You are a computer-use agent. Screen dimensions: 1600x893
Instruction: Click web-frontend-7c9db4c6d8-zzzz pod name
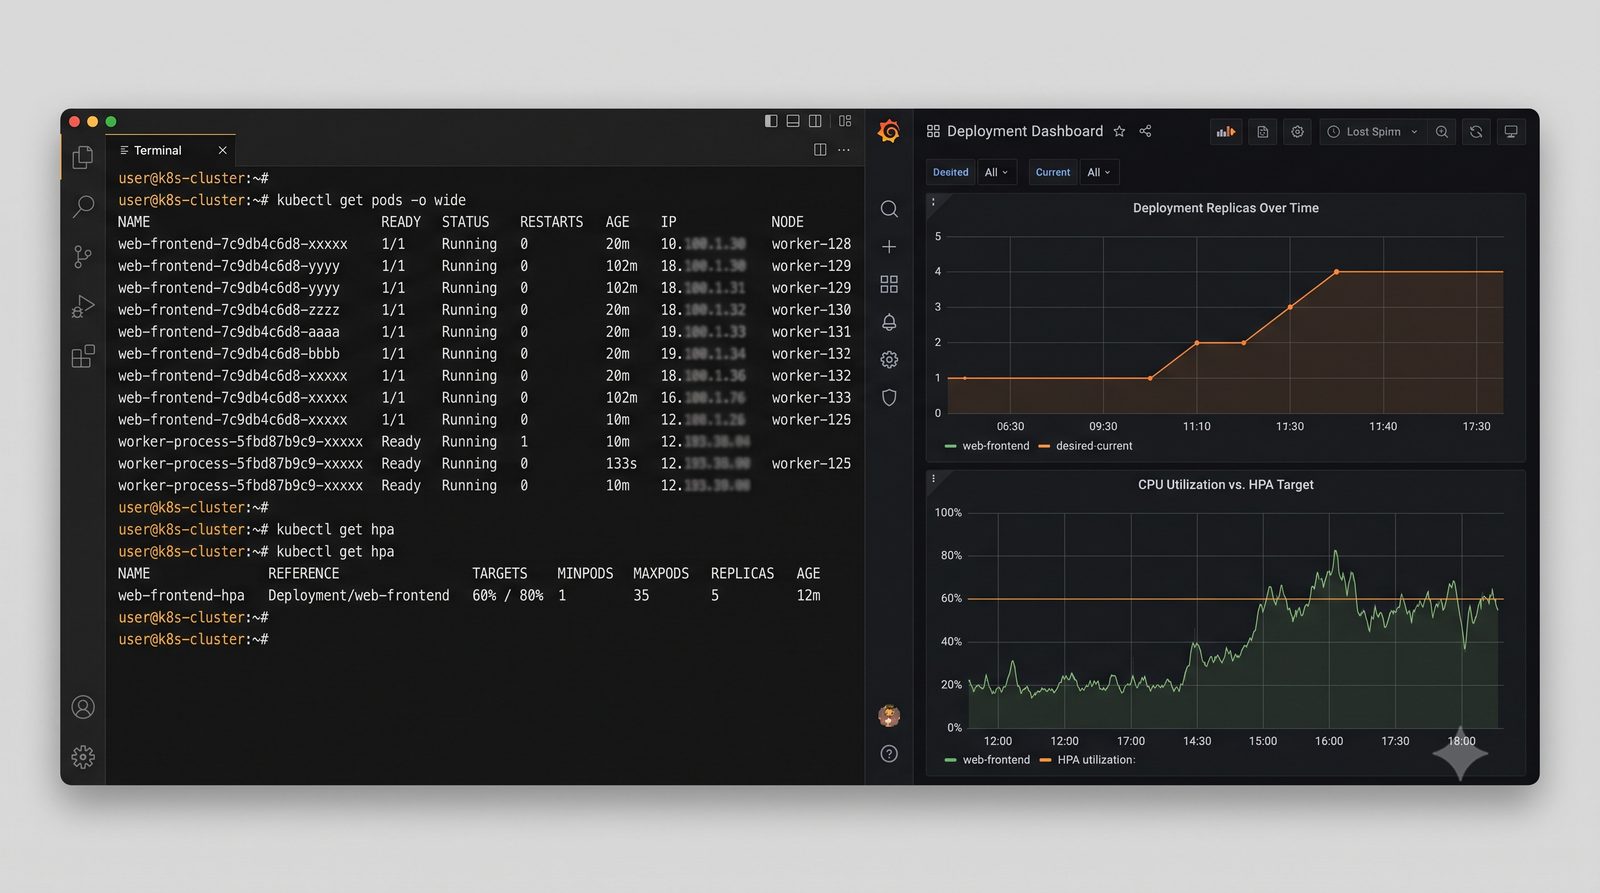coord(229,310)
